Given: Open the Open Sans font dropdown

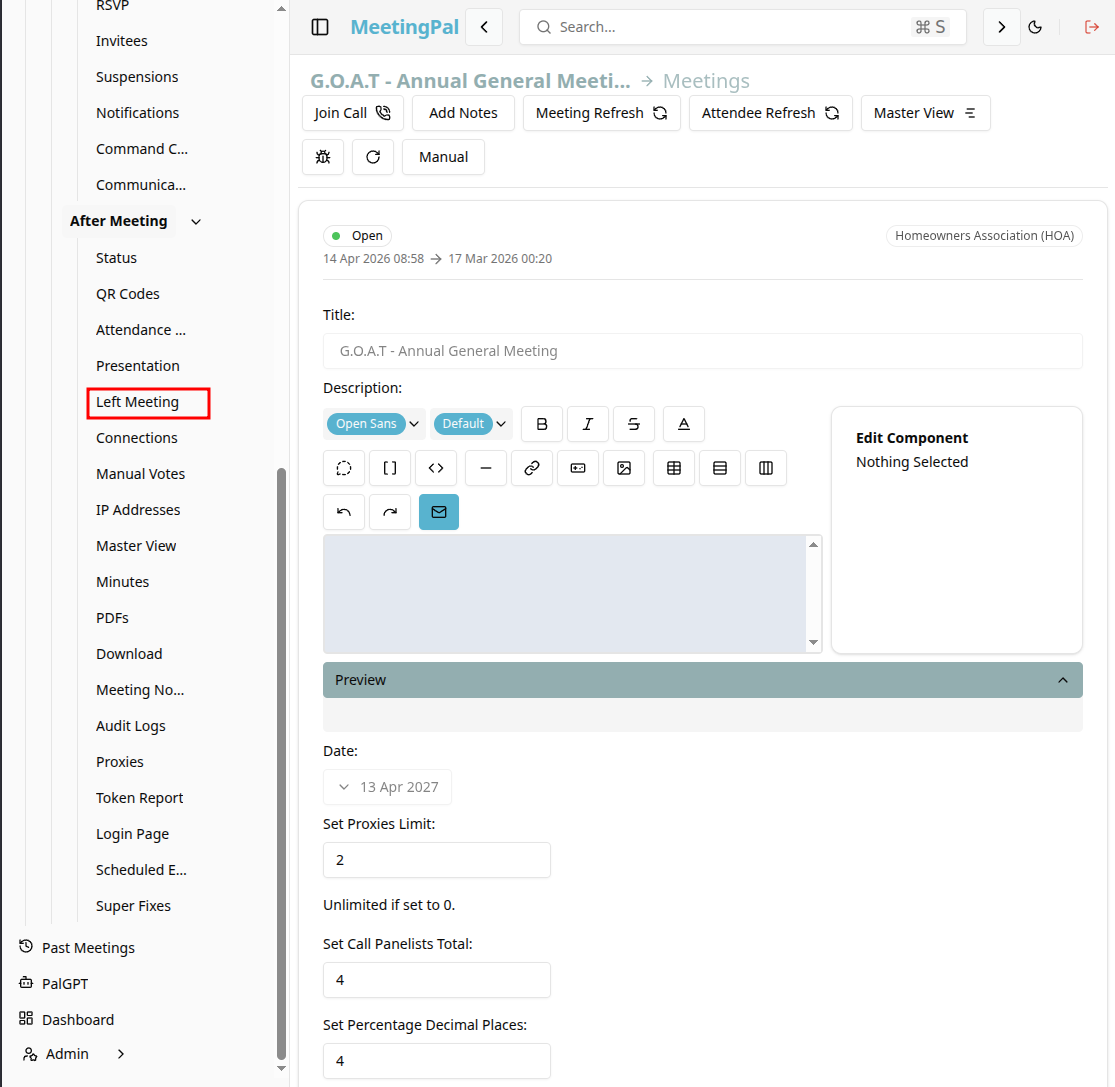Looking at the screenshot, I should (375, 424).
